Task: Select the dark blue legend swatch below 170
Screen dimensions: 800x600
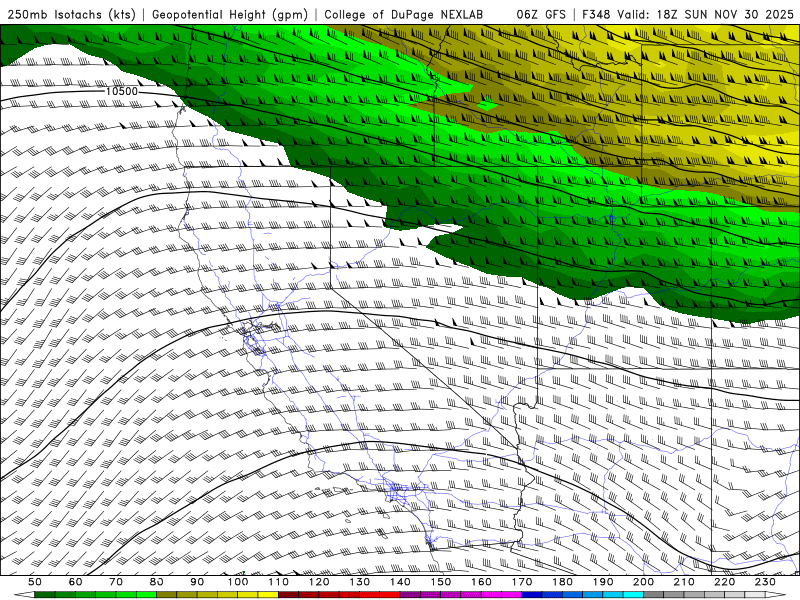Action: (532, 595)
